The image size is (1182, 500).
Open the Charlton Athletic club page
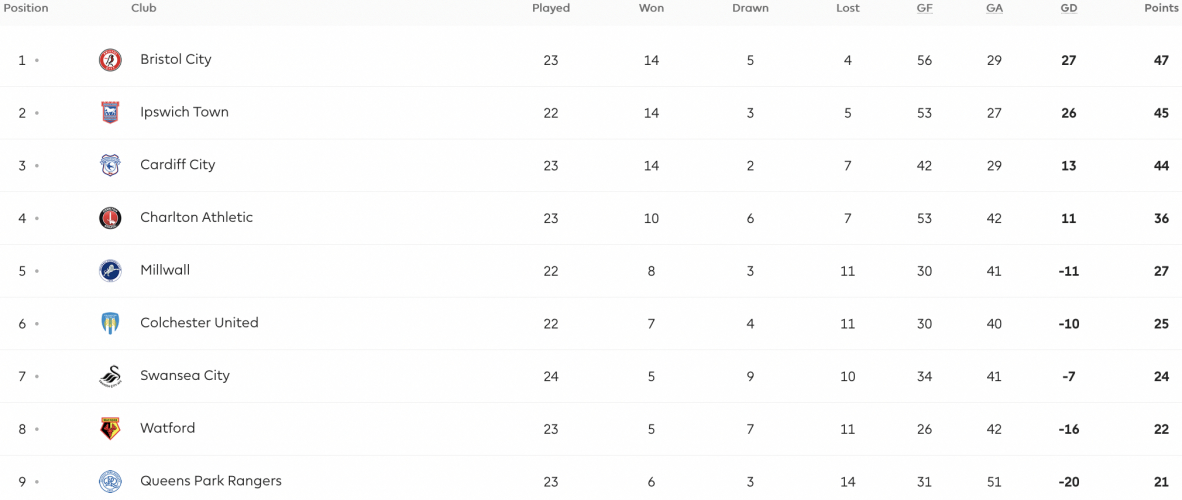point(197,217)
